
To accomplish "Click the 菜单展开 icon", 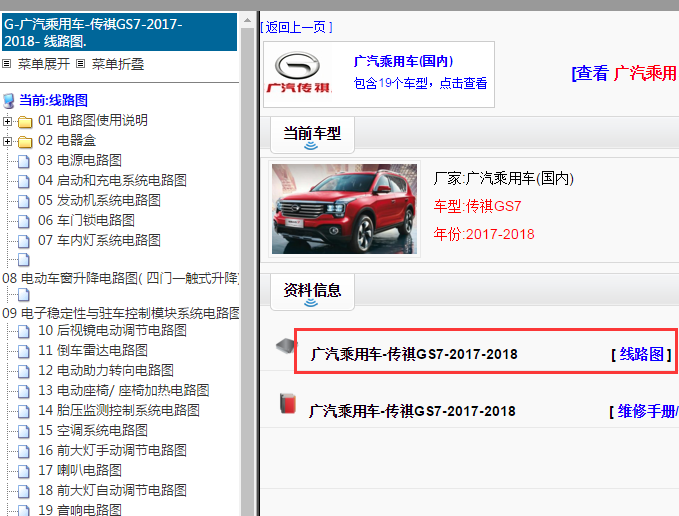I will click(6, 64).
